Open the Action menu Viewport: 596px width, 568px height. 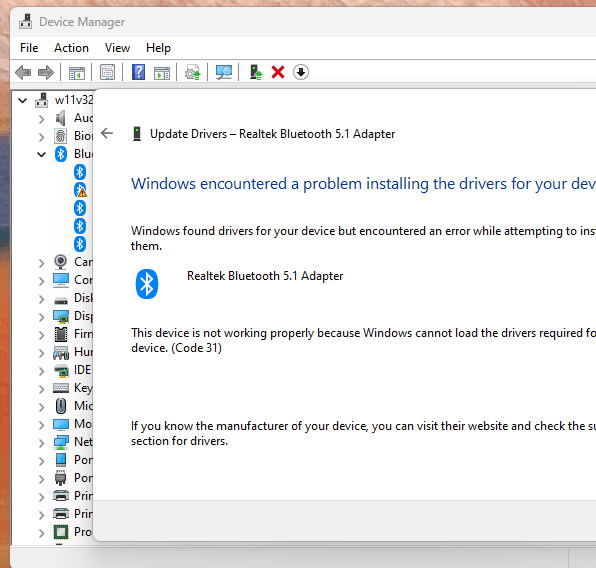coord(71,48)
